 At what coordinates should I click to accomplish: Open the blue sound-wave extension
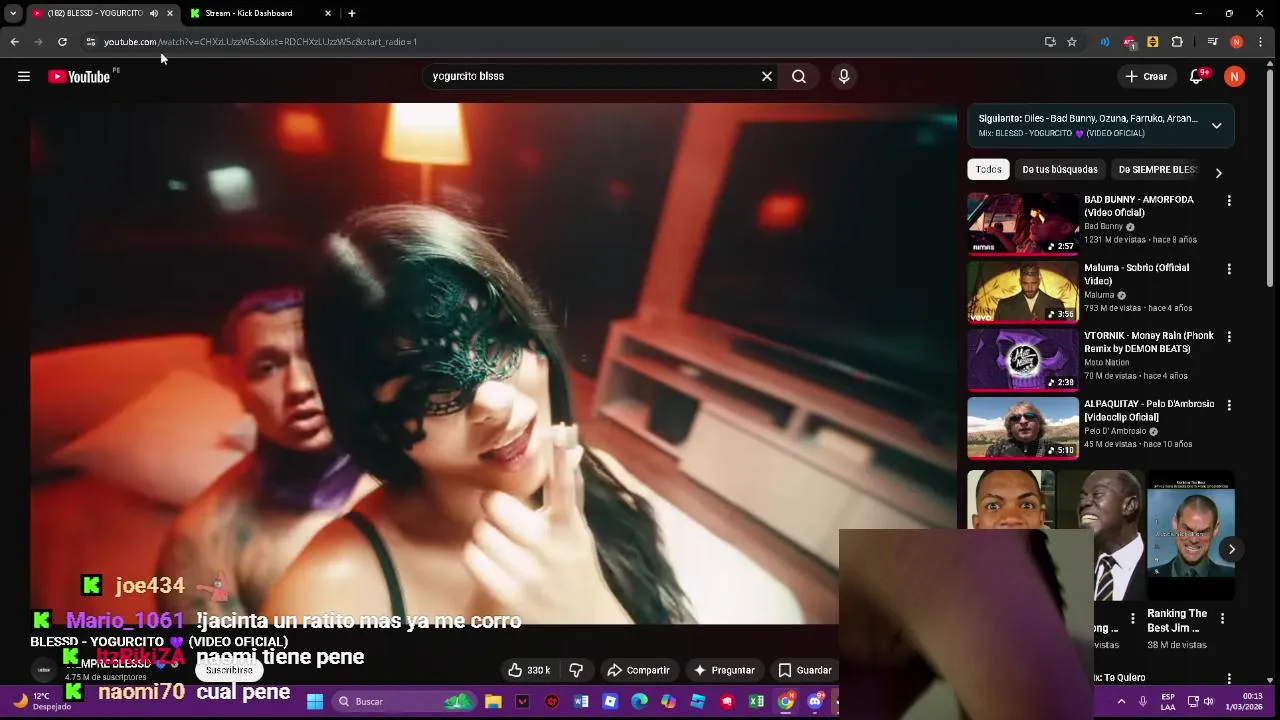(x=1105, y=42)
